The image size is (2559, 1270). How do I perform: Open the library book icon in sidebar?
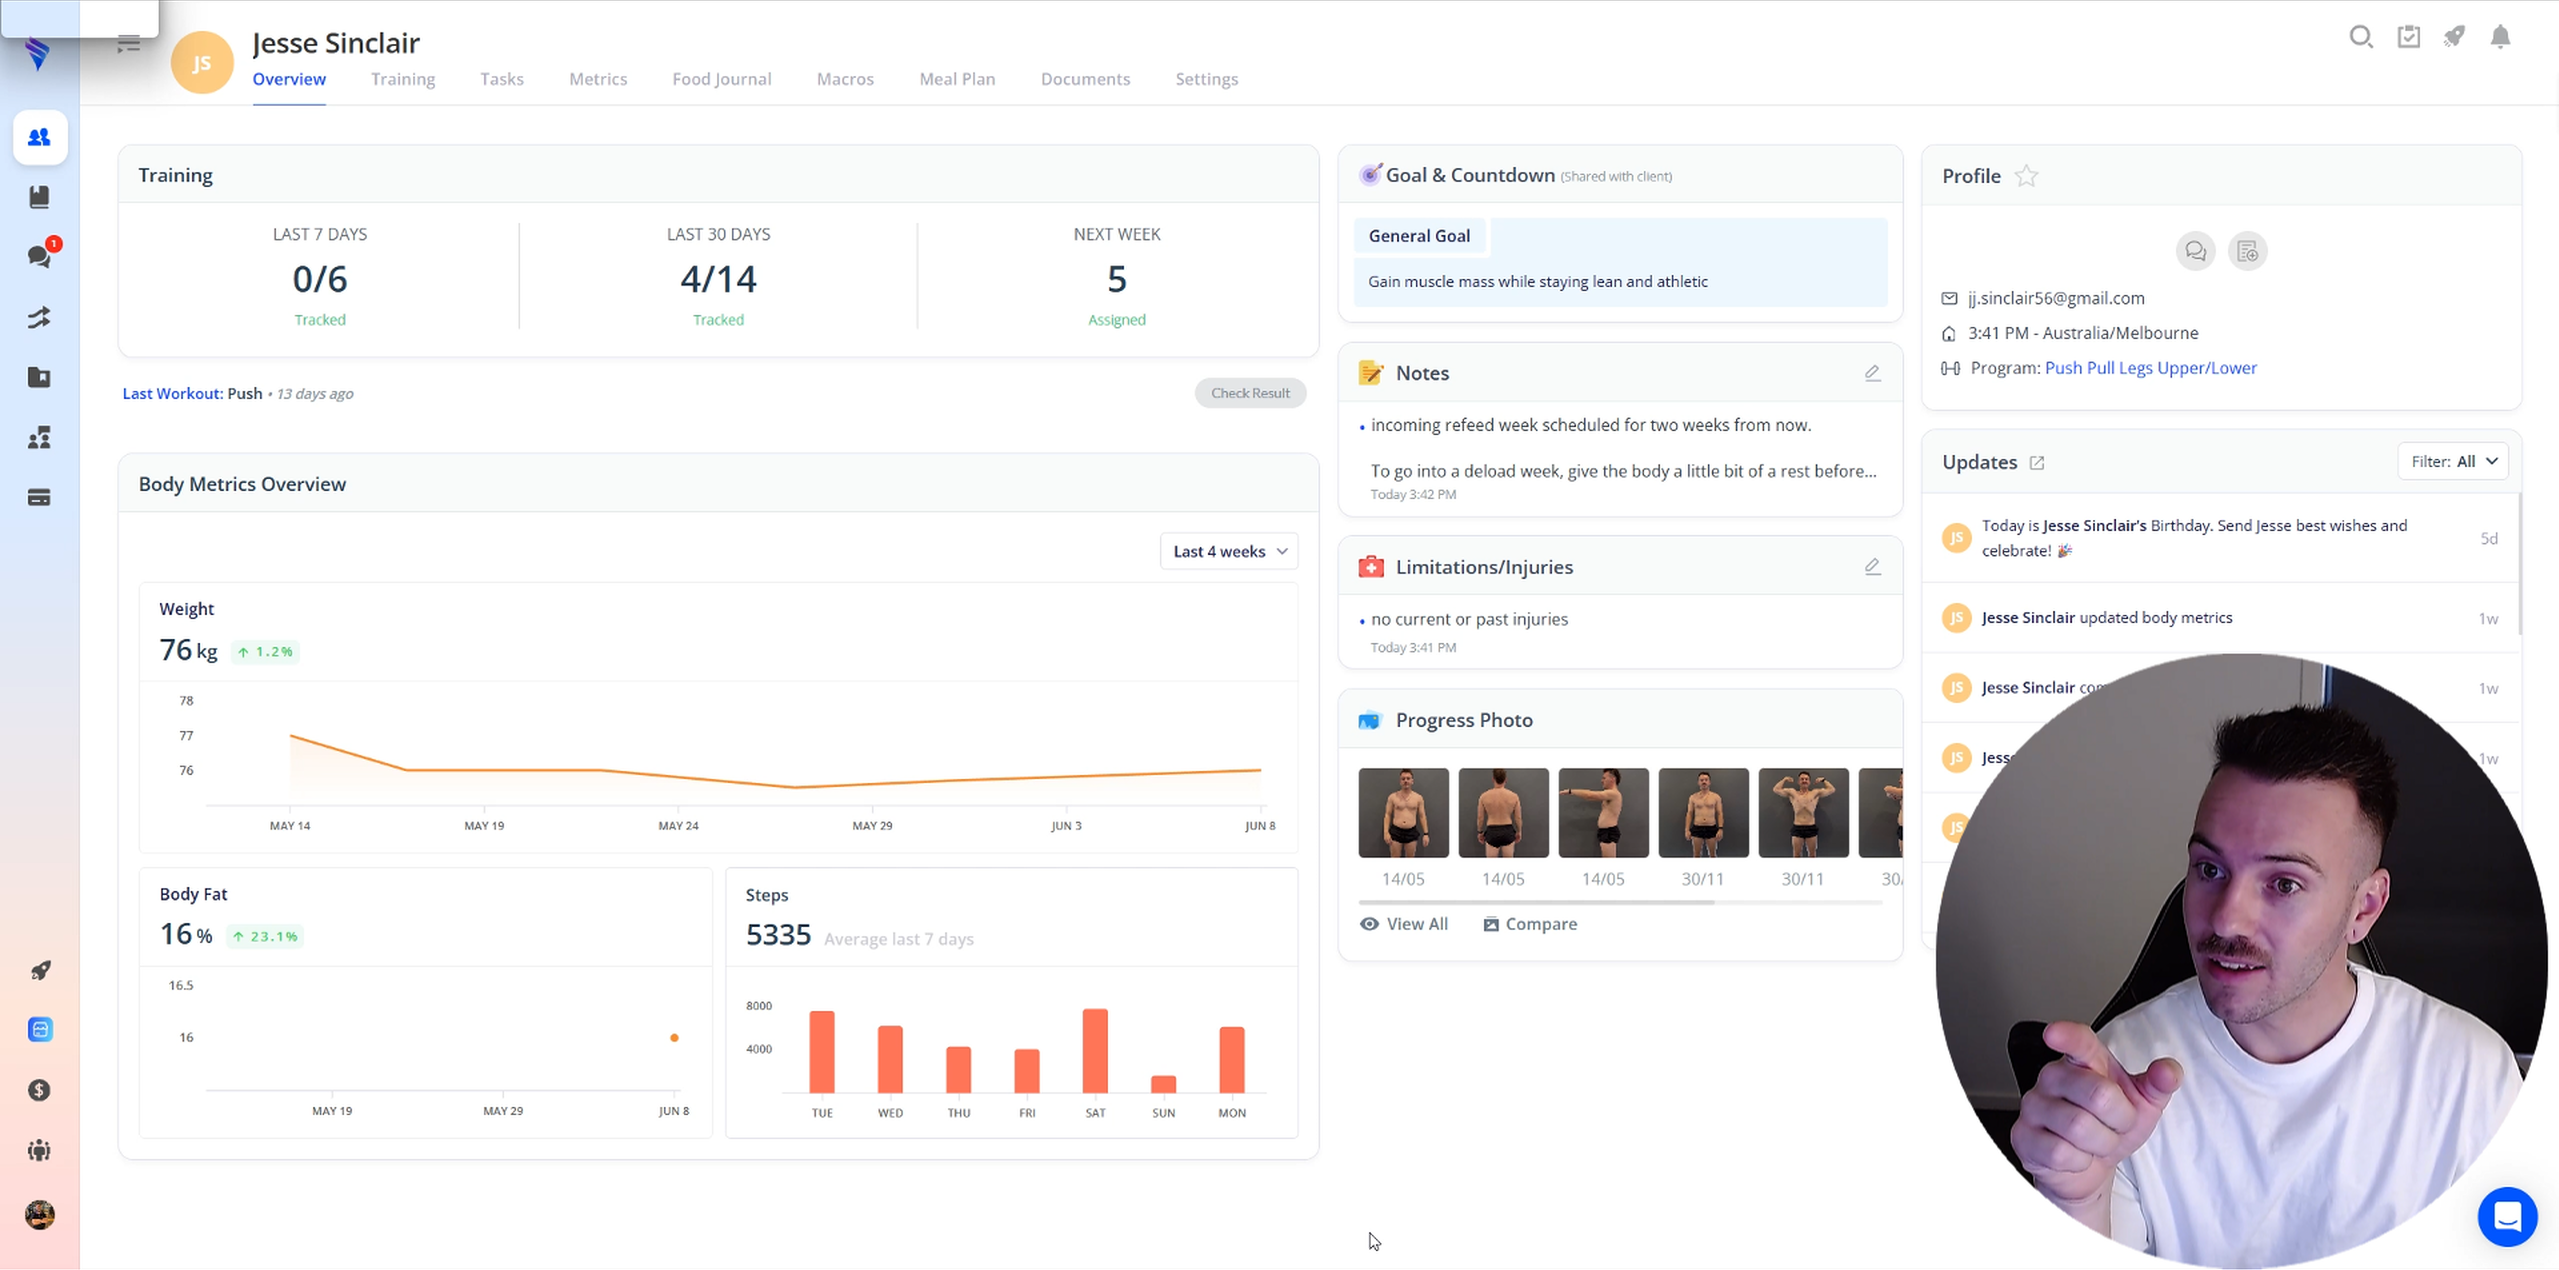click(39, 197)
